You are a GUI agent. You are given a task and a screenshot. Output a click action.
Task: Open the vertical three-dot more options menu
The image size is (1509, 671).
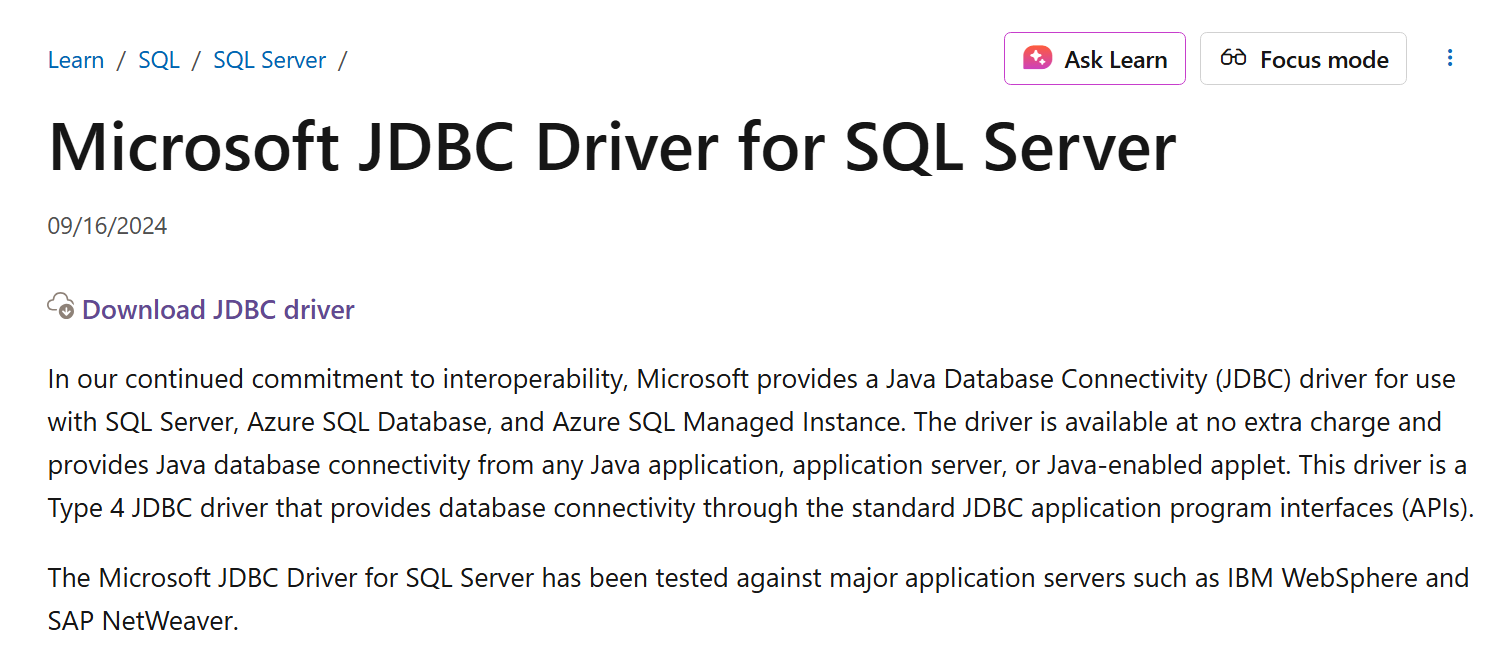(1449, 58)
